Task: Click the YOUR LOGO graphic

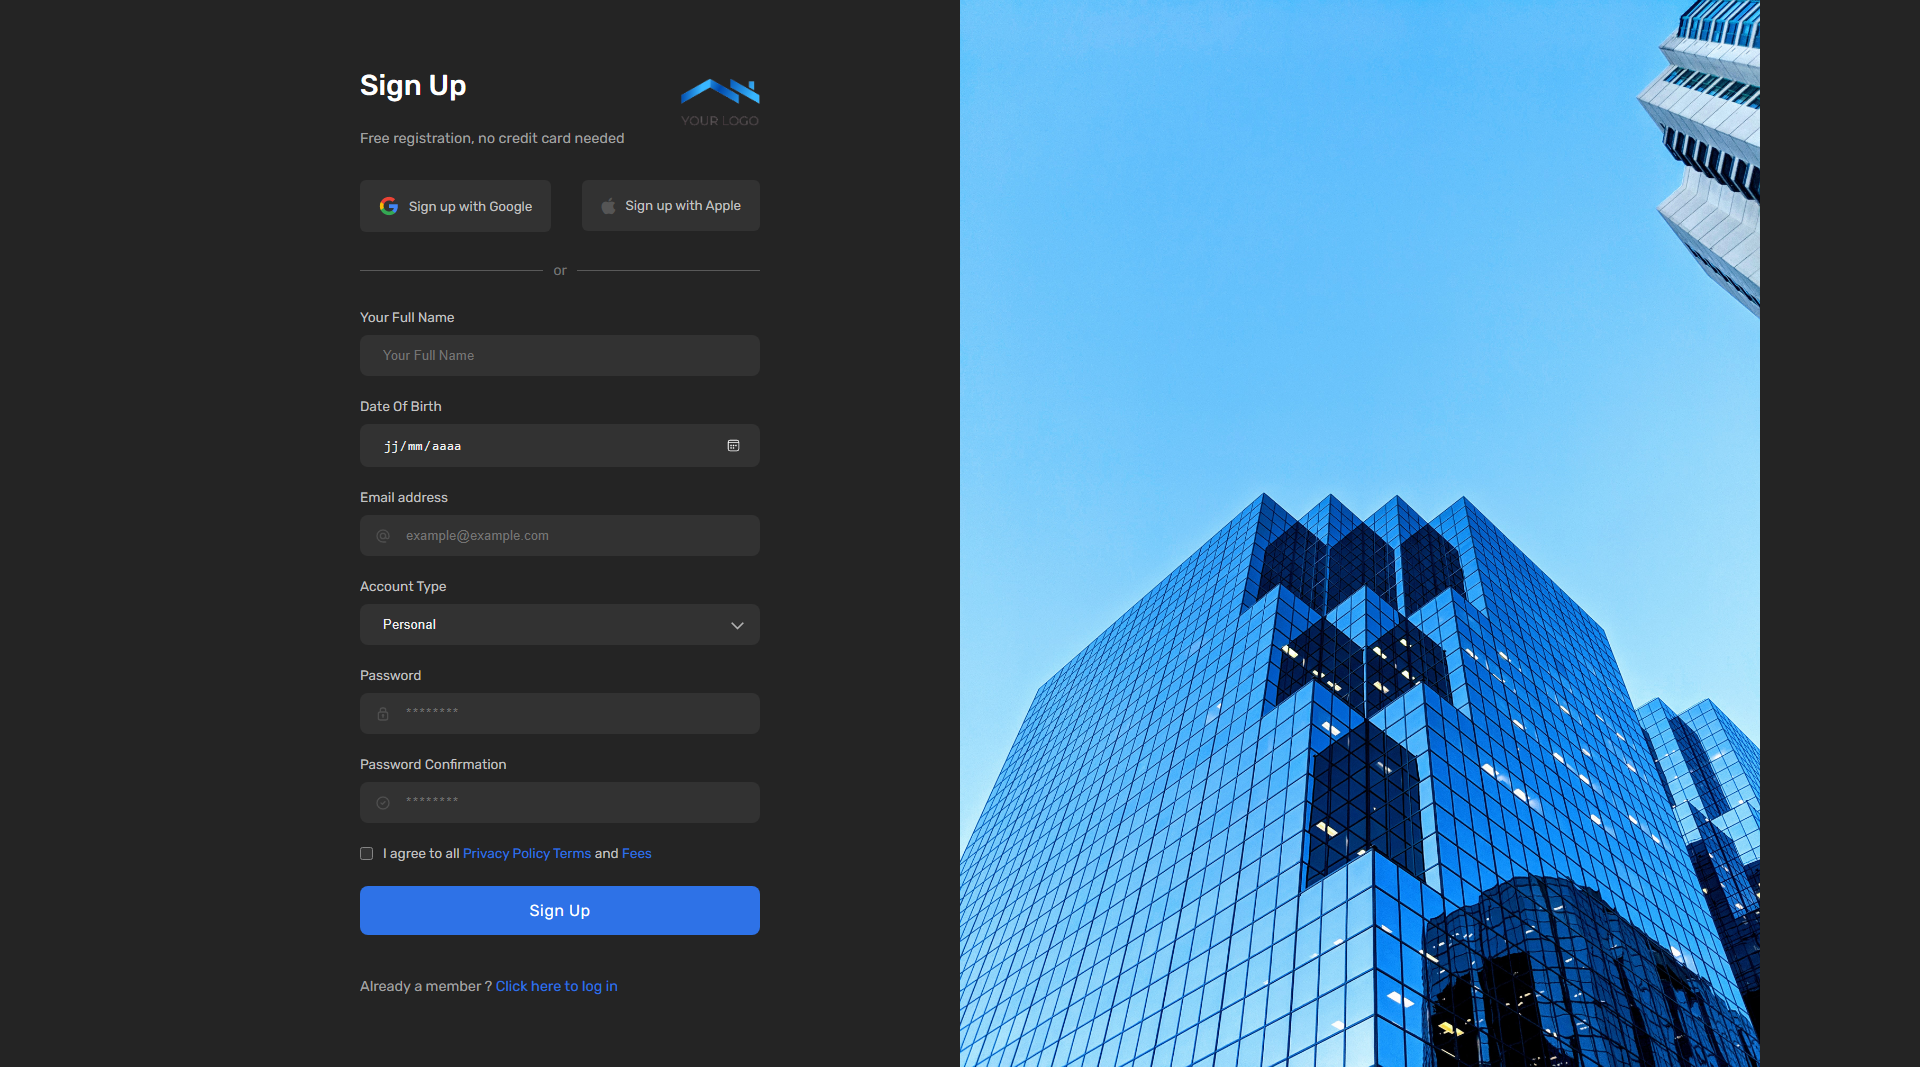Action: 719,100
